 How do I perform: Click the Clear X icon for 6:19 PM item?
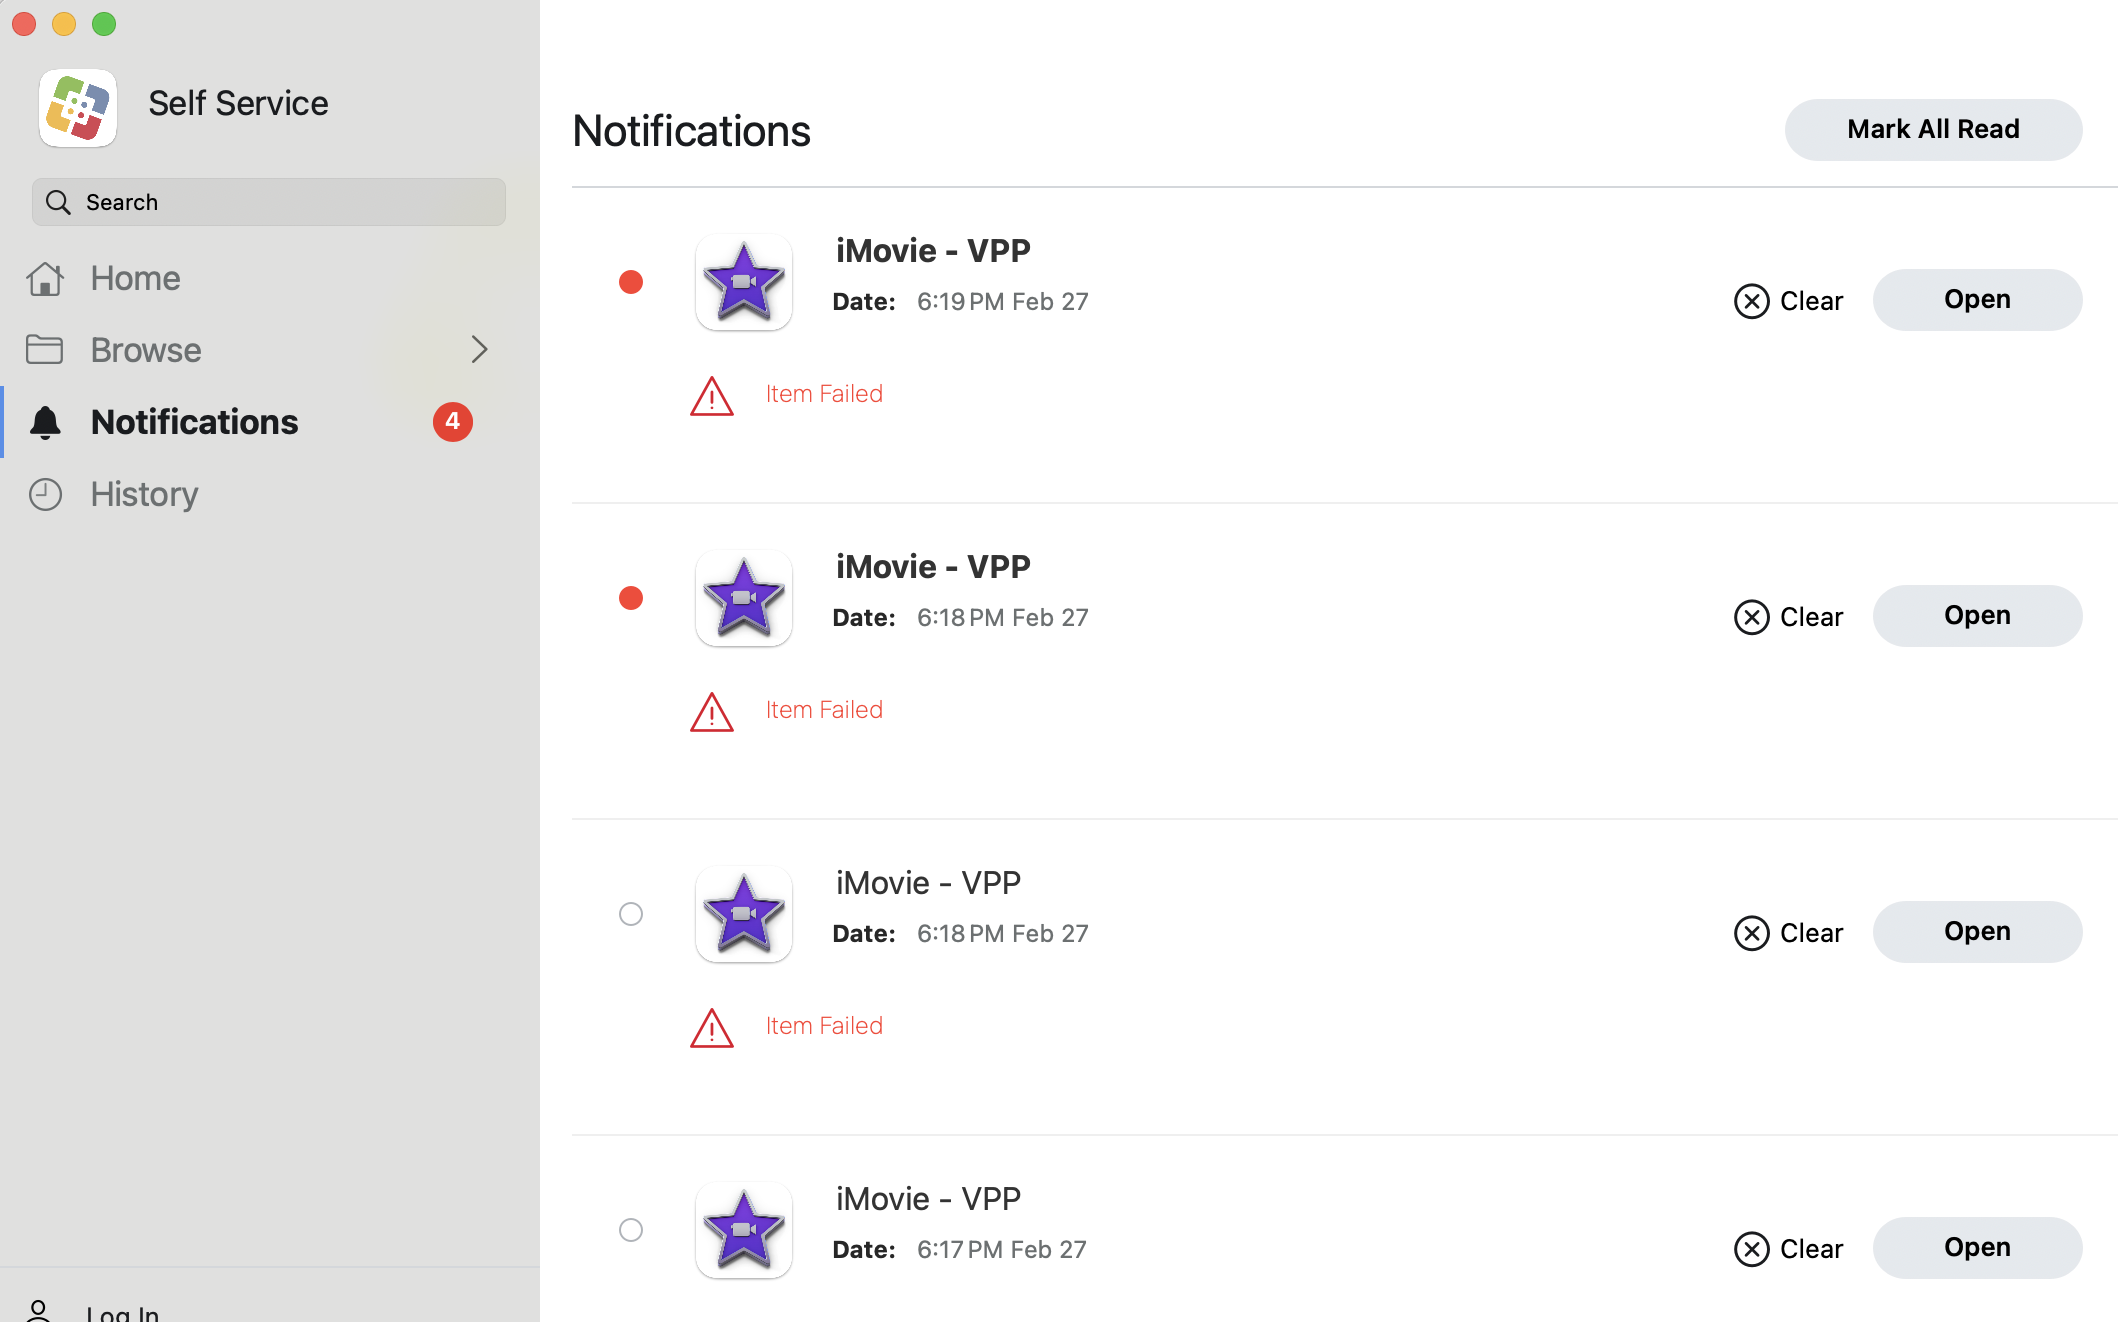[1751, 301]
